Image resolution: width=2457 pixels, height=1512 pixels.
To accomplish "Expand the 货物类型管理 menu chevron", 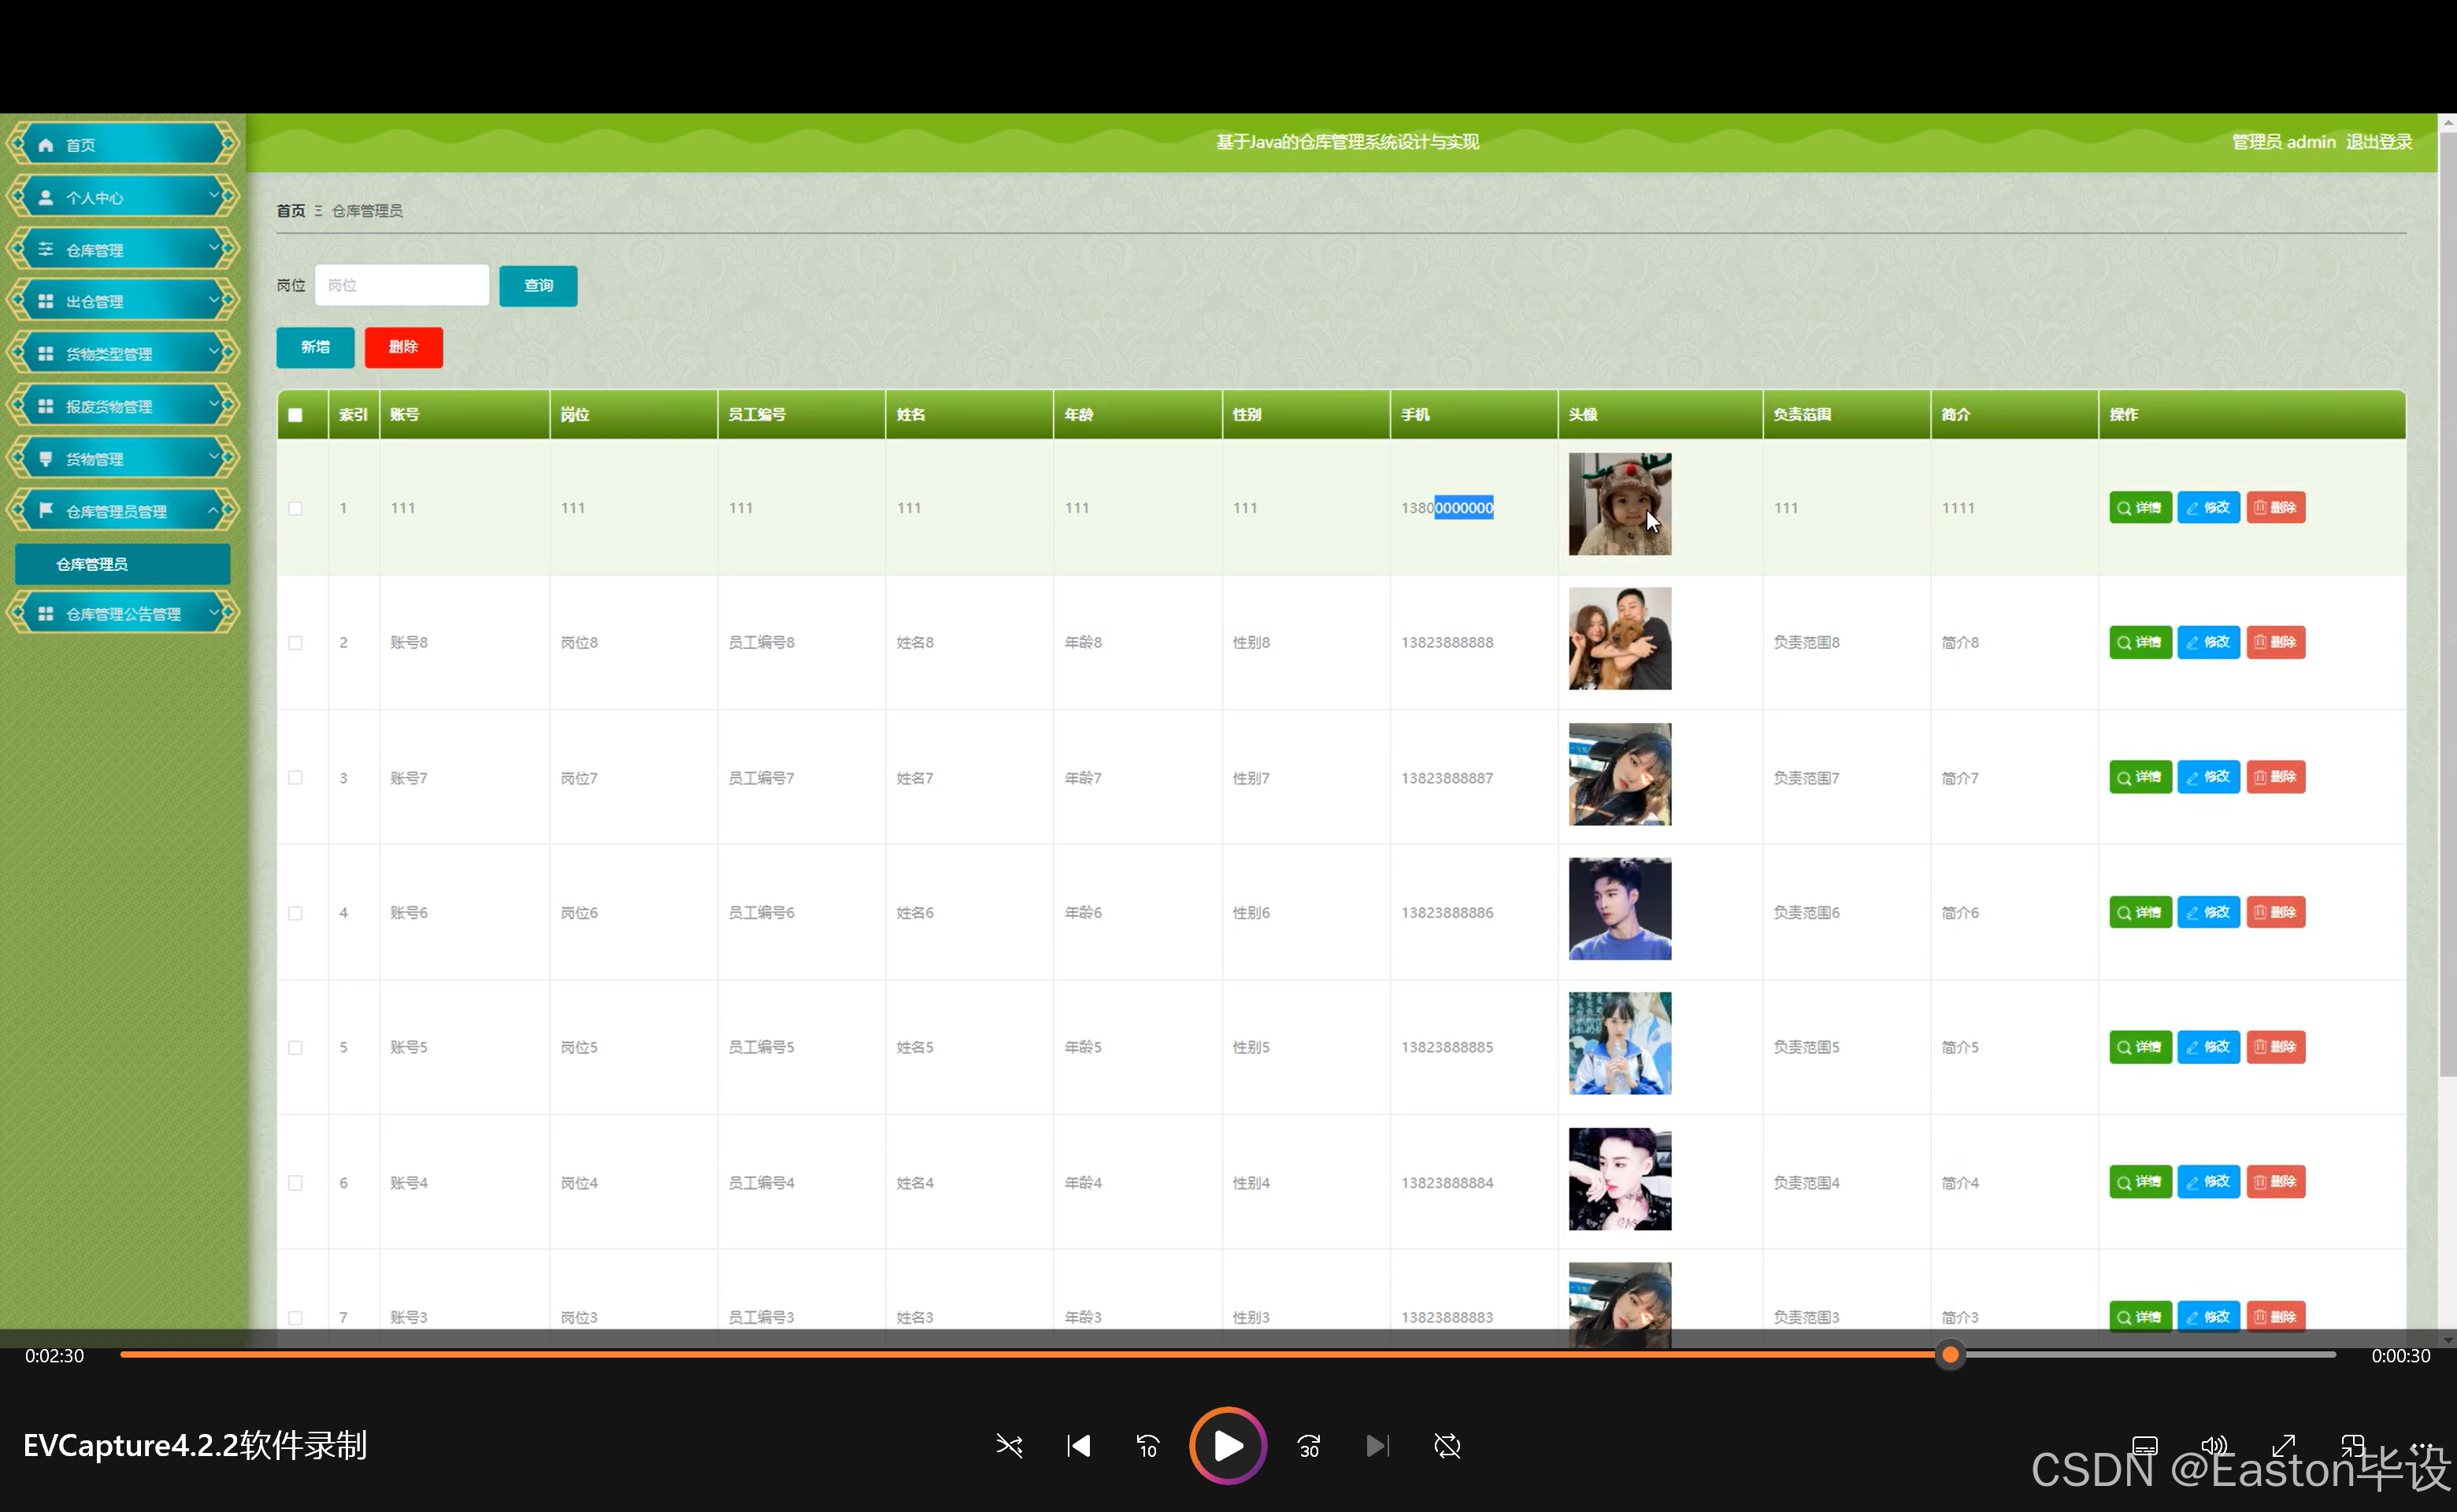I will click(x=213, y=351).
